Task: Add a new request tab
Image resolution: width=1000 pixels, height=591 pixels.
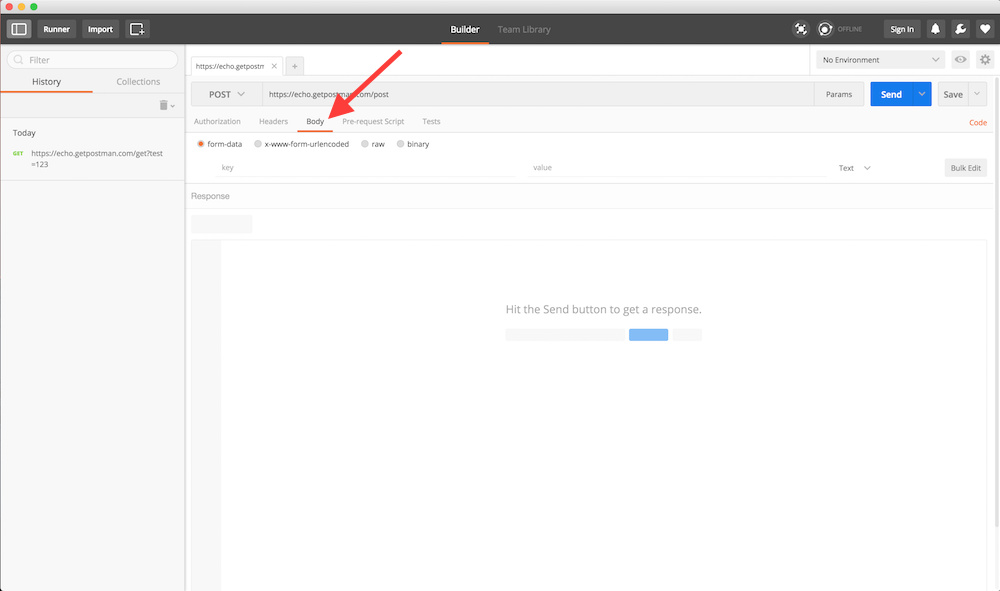Action: (x=295, y=66)
